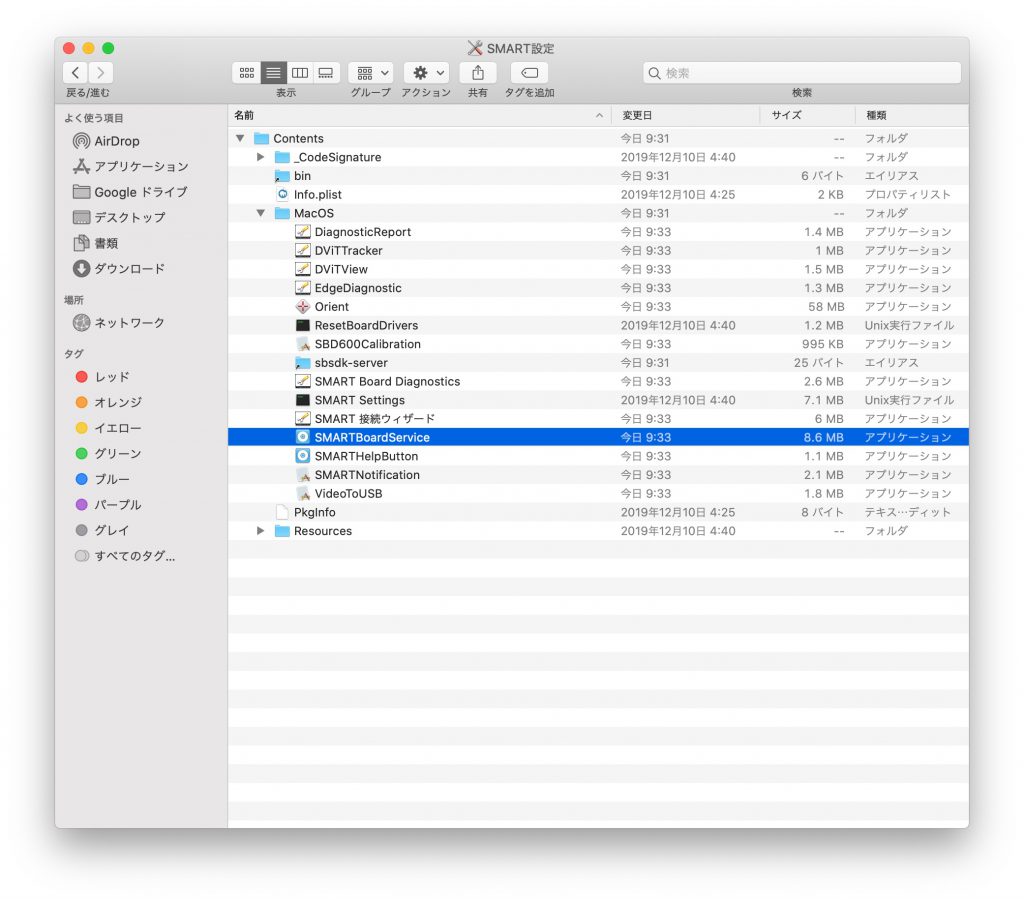Screen dimensions: 1024x901
Task: Select the SMART Board Diagnostics icon
Action: (x=302, y=381)
